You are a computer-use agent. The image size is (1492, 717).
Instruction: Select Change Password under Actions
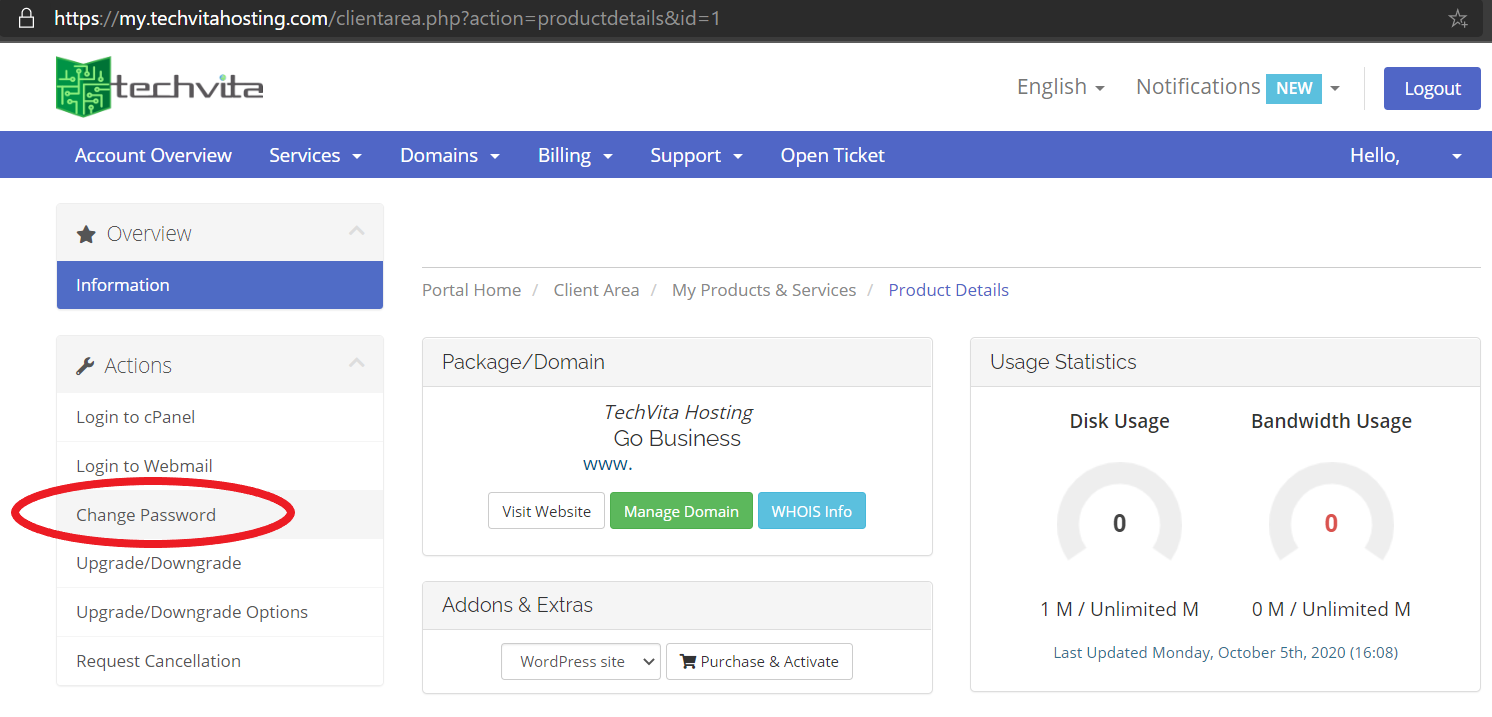(146, 514)
